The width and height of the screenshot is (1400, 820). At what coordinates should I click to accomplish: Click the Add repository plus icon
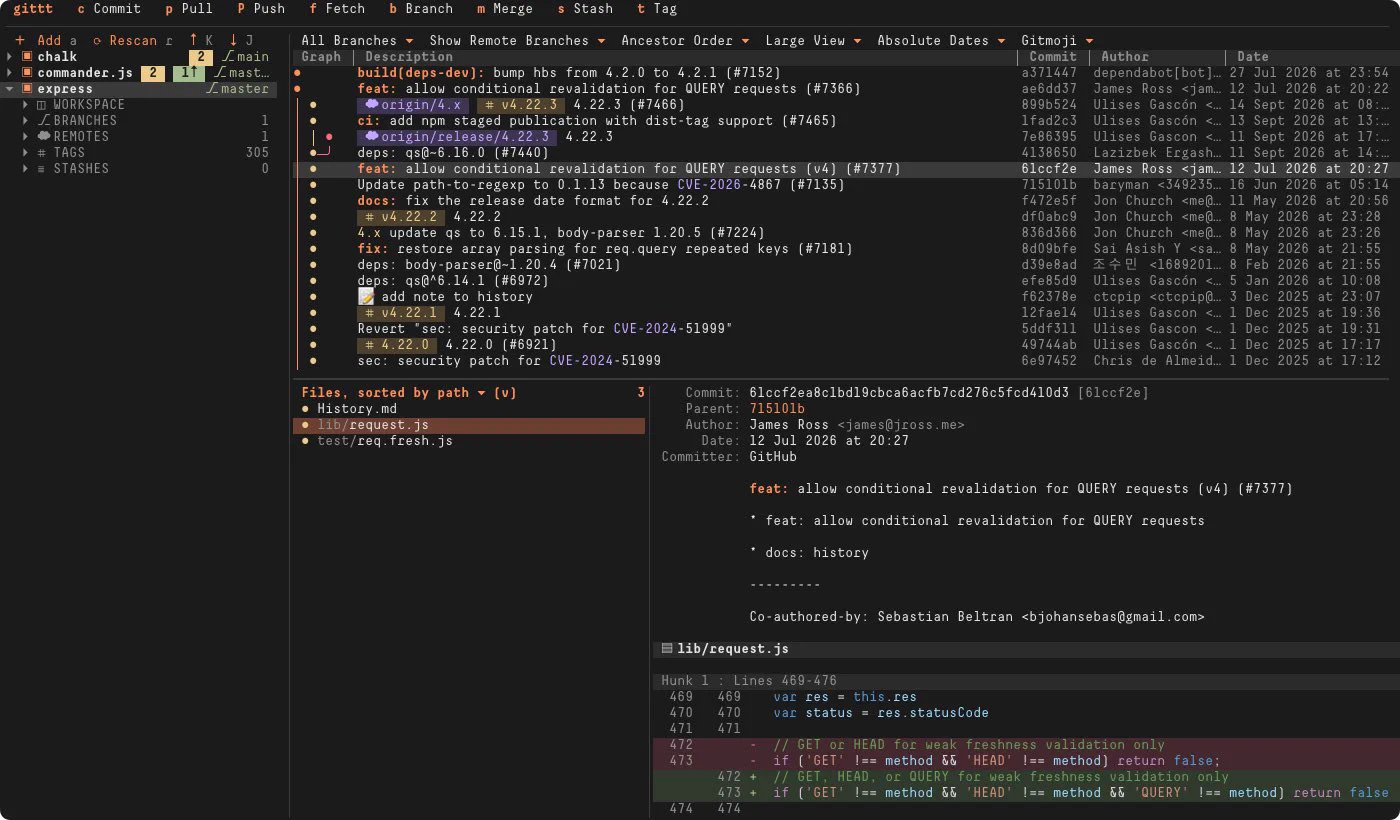20,41
